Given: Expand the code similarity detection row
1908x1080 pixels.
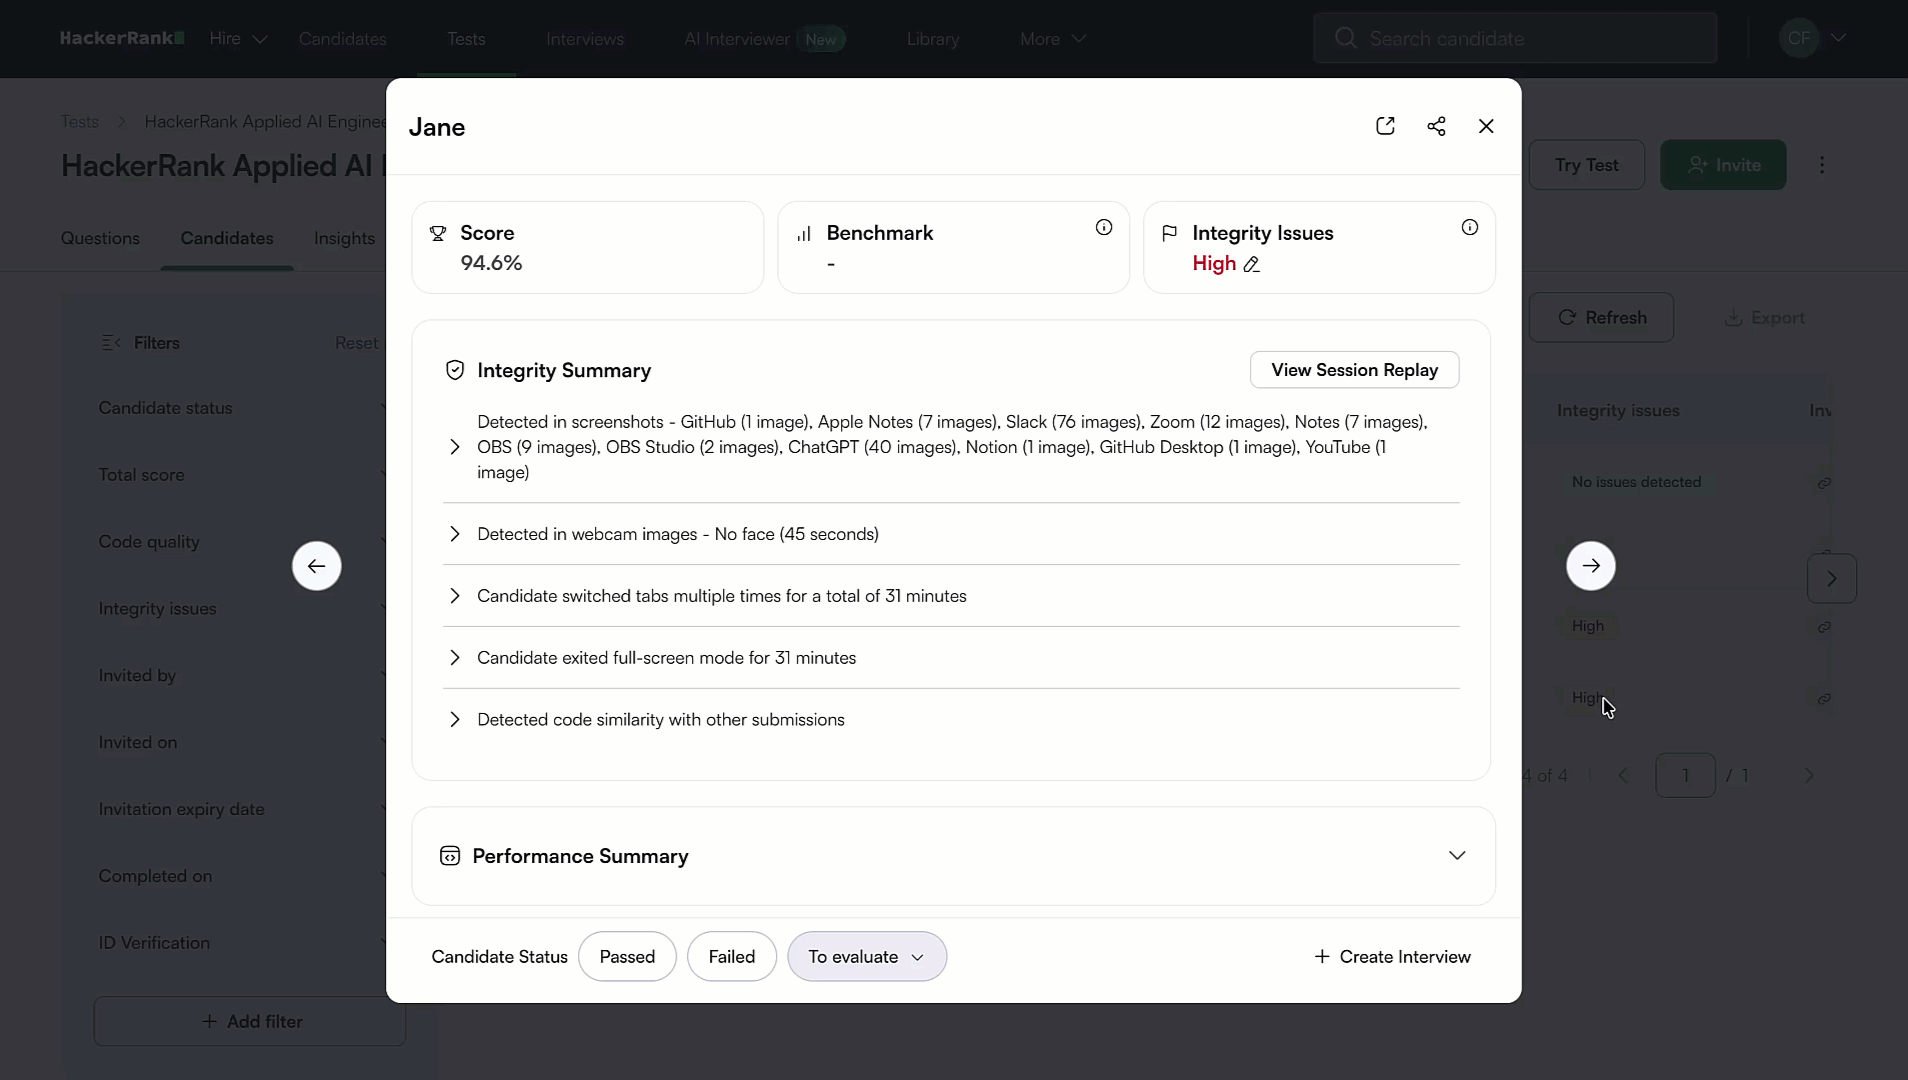Looking at the screenshot, I should click(455, 720).
